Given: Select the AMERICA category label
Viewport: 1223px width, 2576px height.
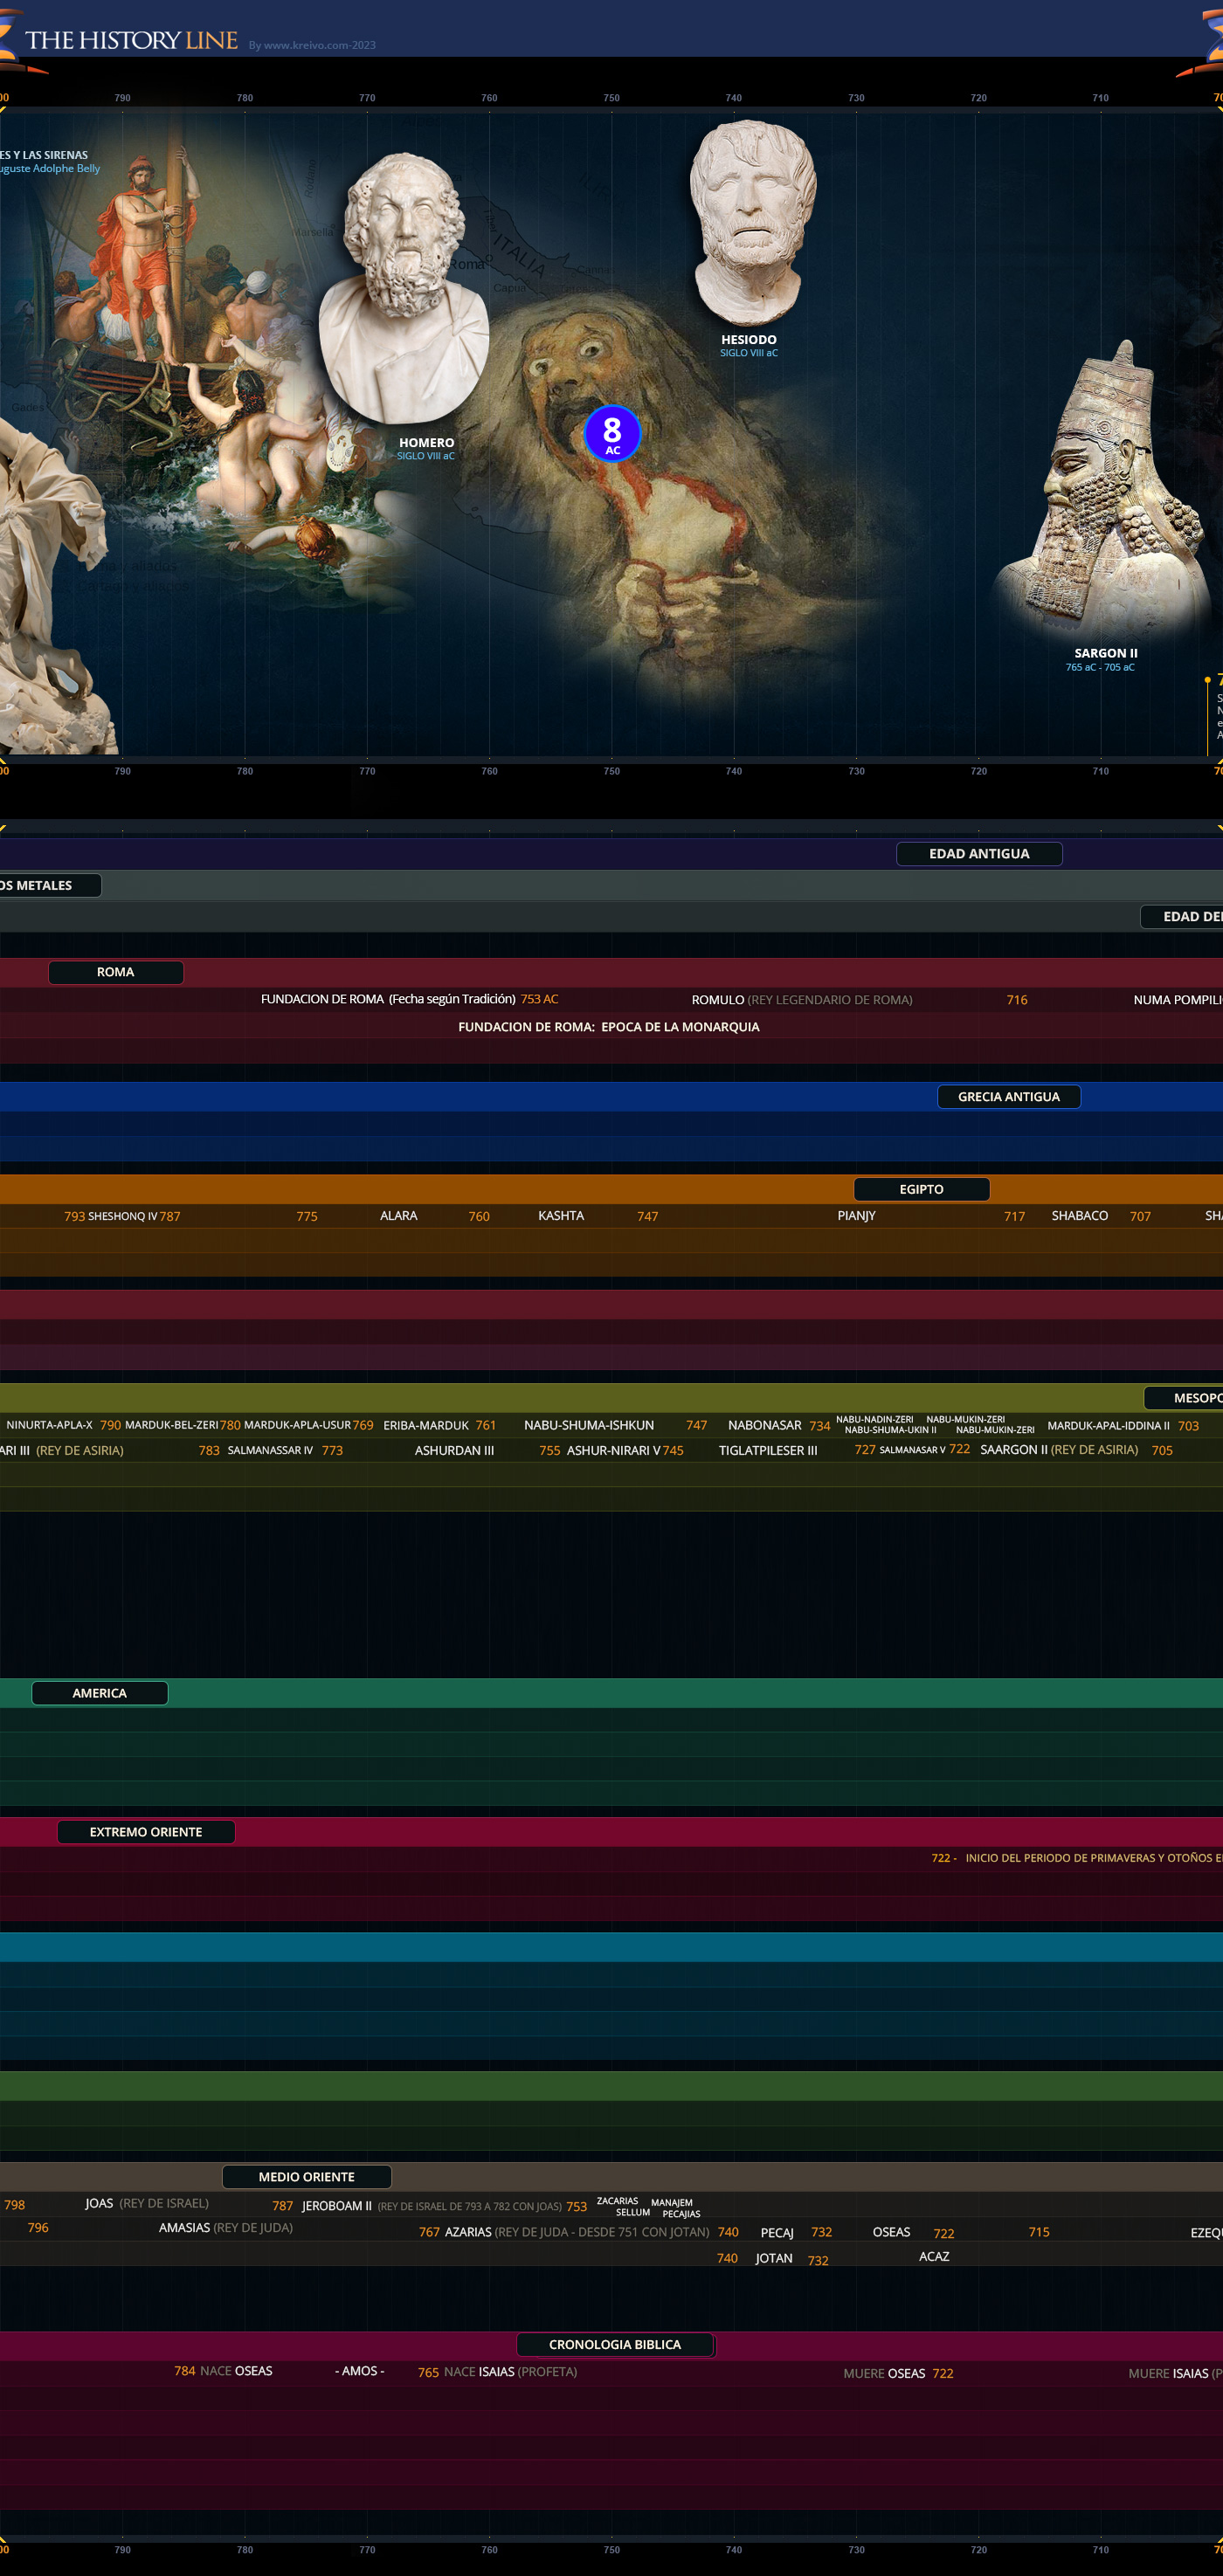Looking at the screenshot, I should tap(100, 1693).
